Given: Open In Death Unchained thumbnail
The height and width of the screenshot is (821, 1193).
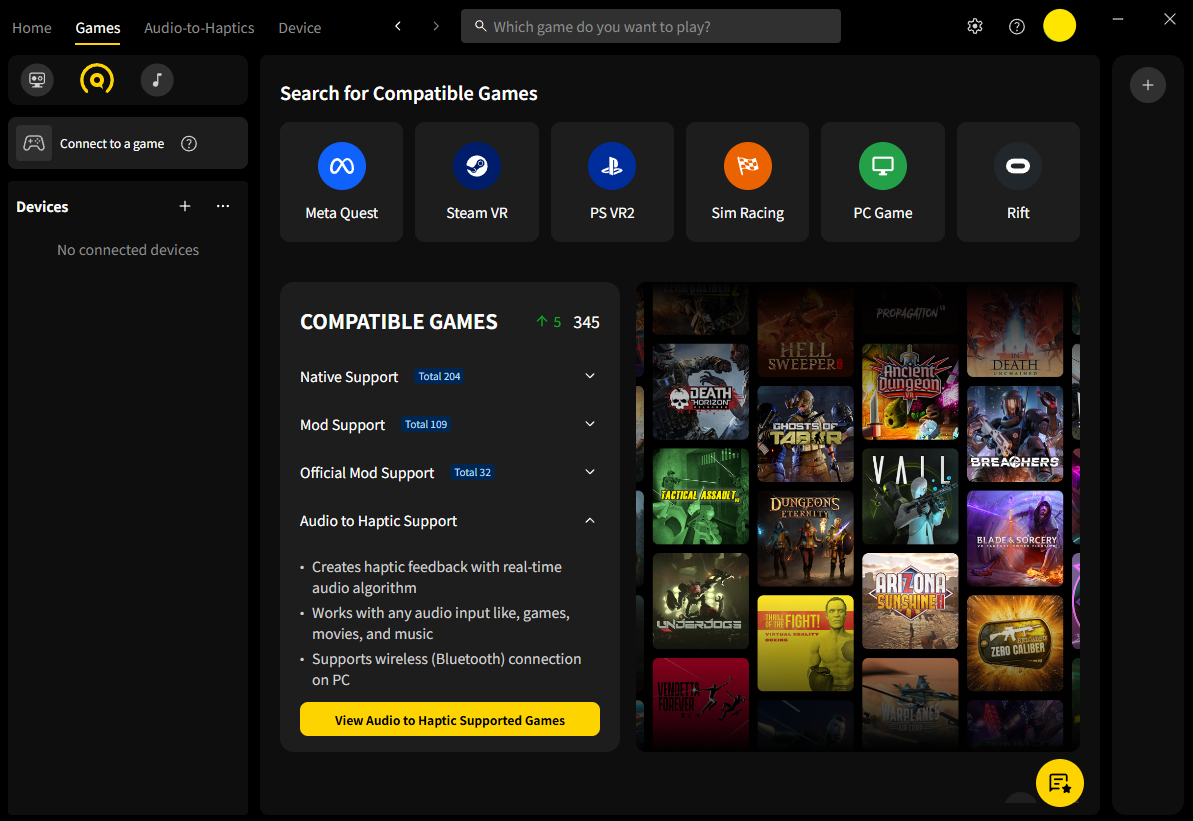Looking at the screenshot, I should [x=1015, y=333].
